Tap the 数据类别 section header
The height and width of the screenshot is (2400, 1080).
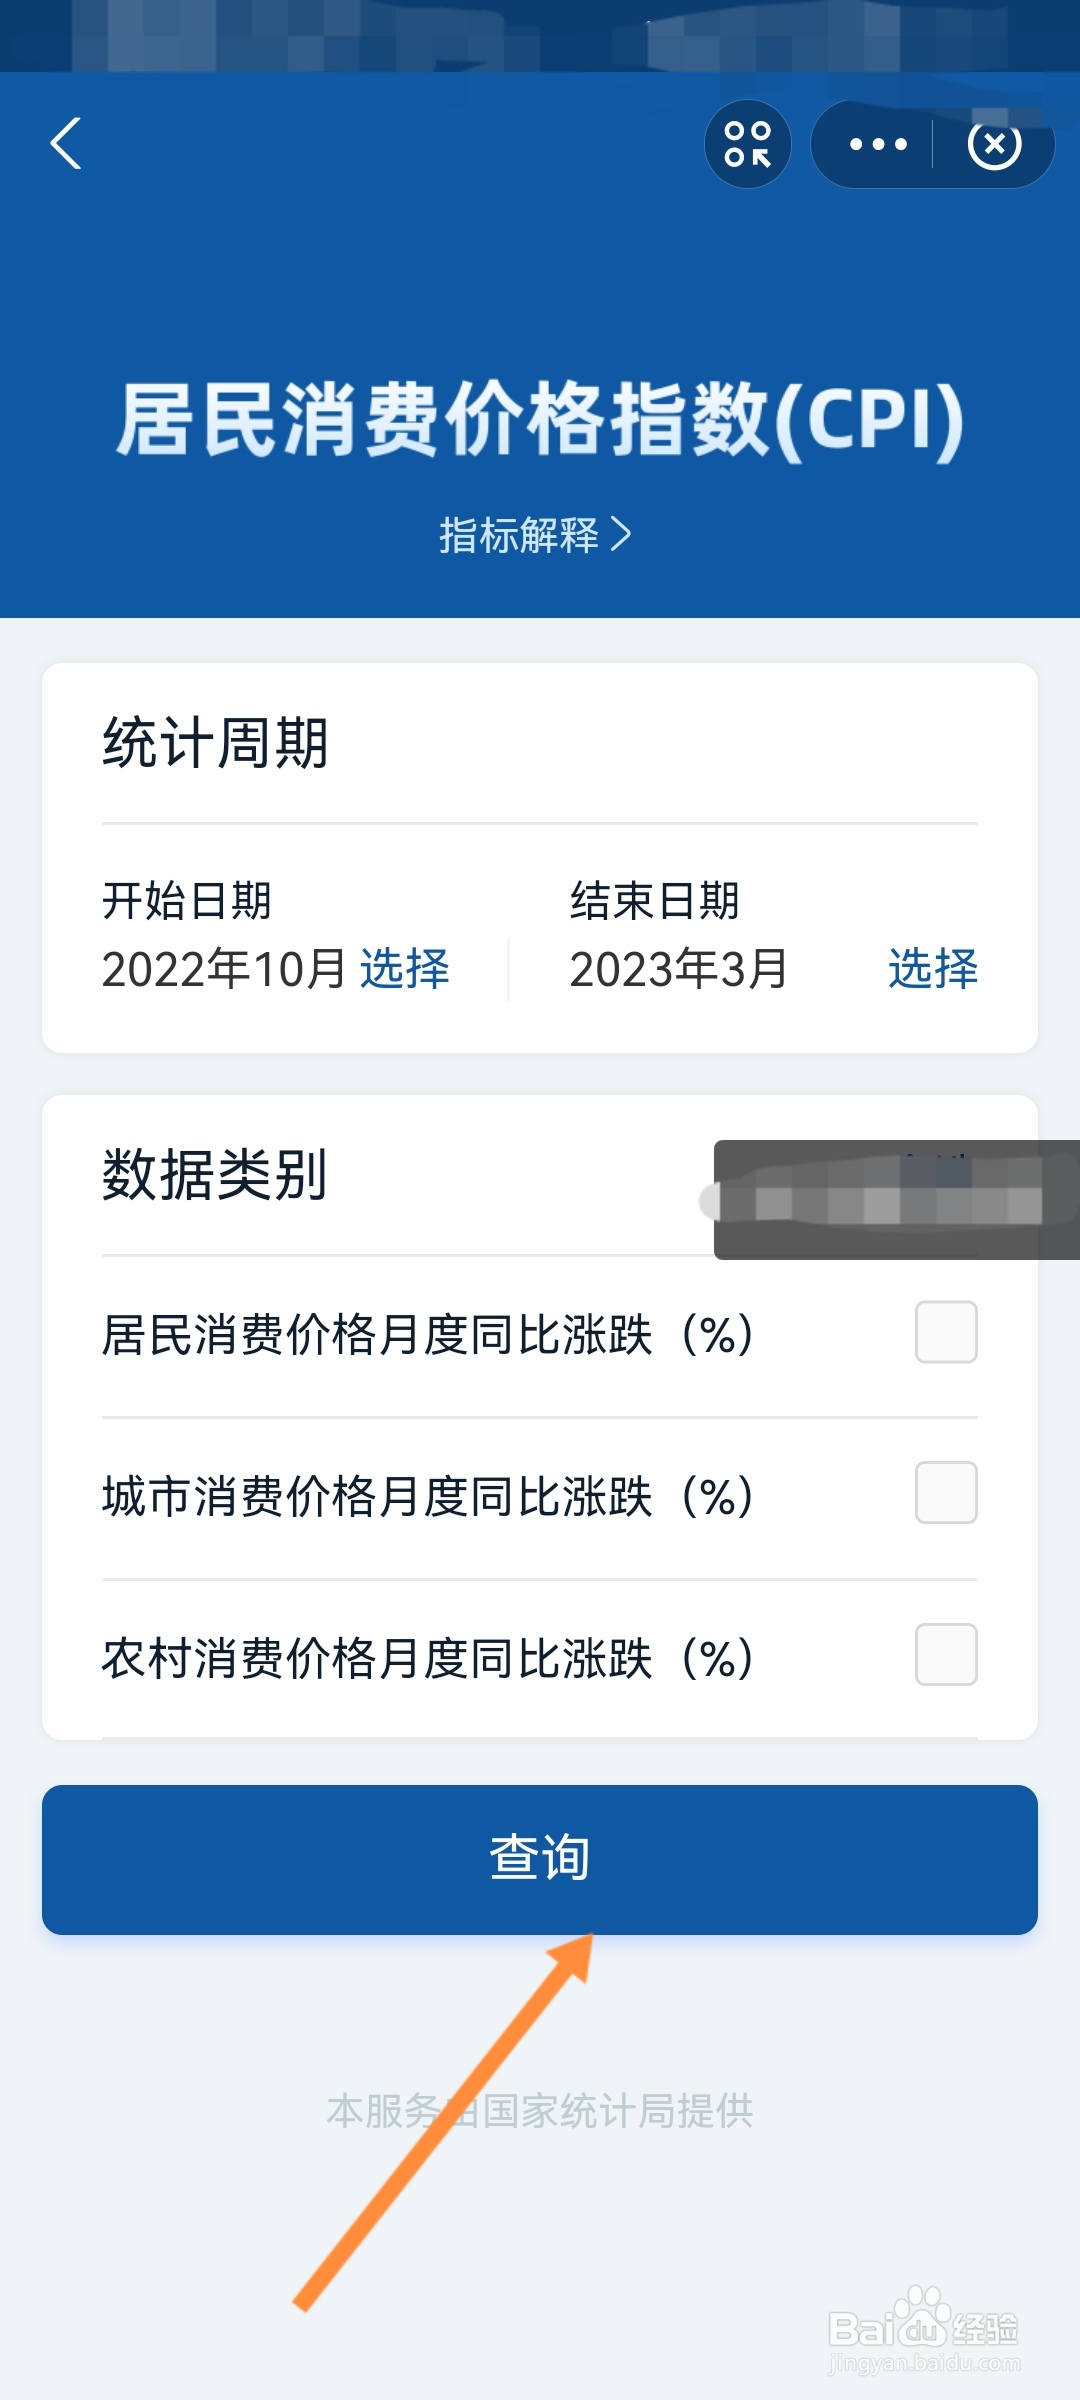pos(215,1174)
